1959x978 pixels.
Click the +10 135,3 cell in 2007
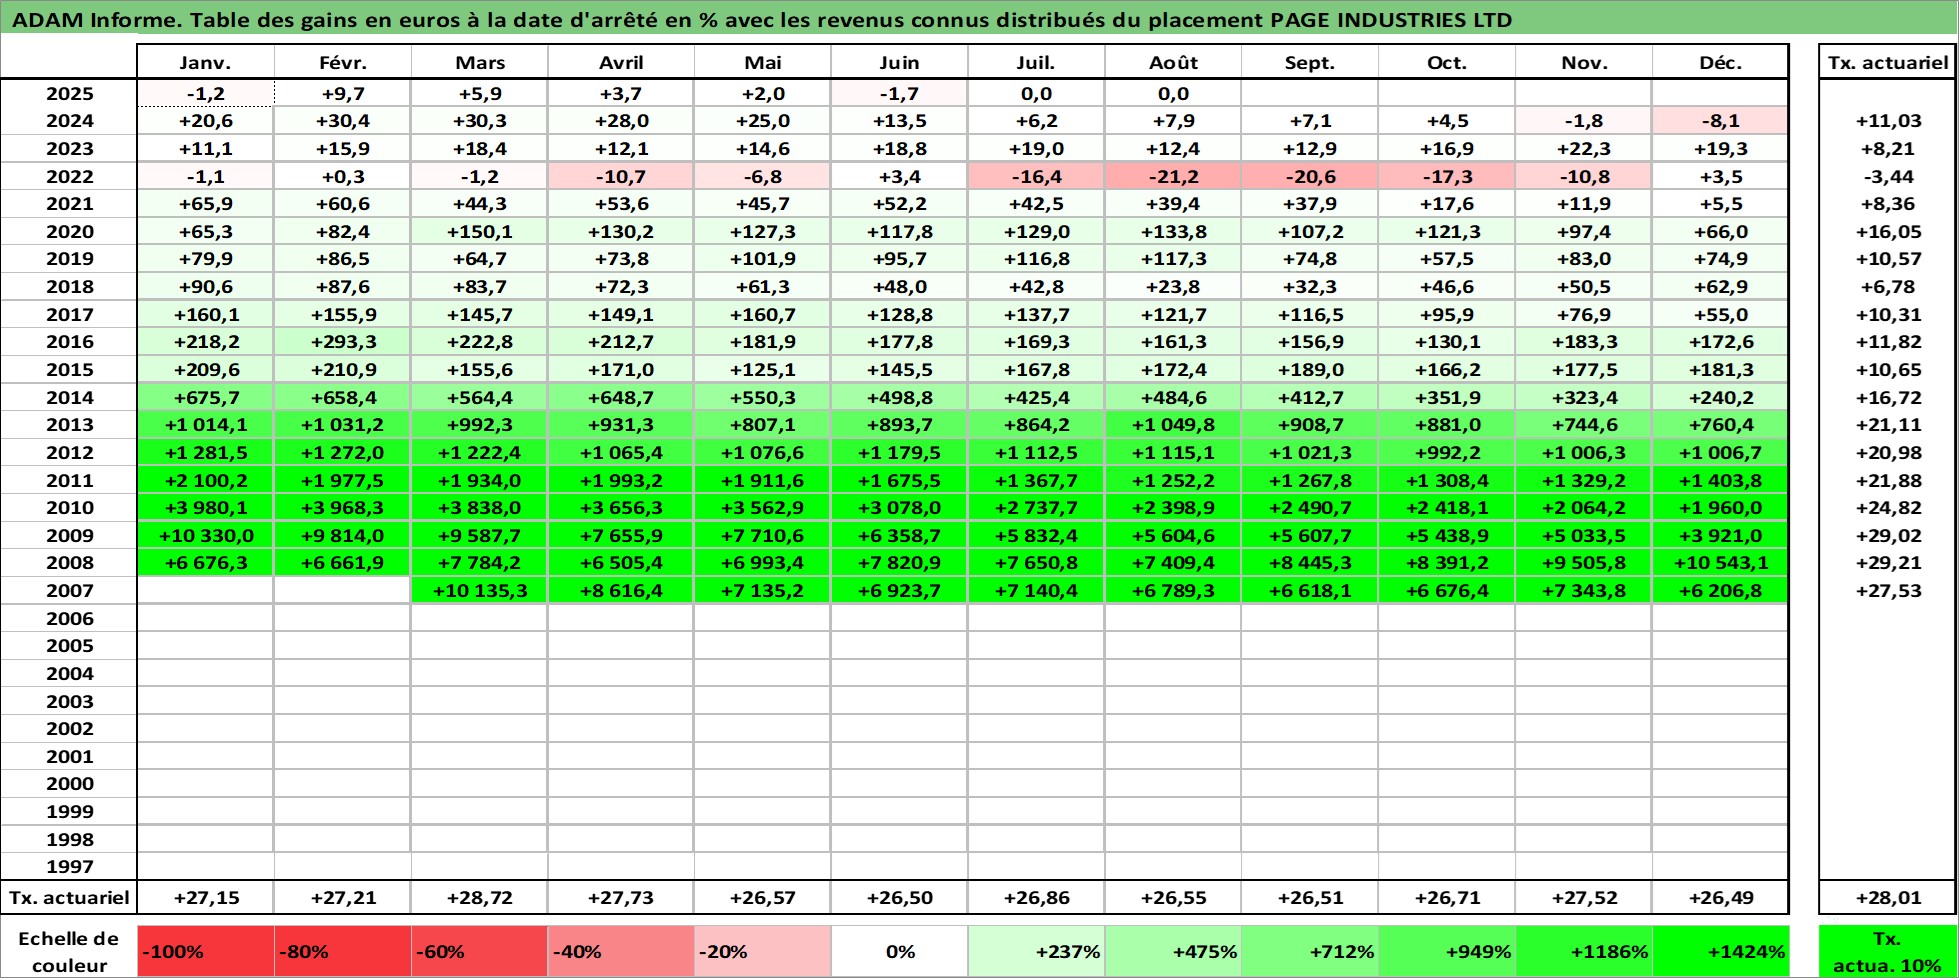coord(480,591)
